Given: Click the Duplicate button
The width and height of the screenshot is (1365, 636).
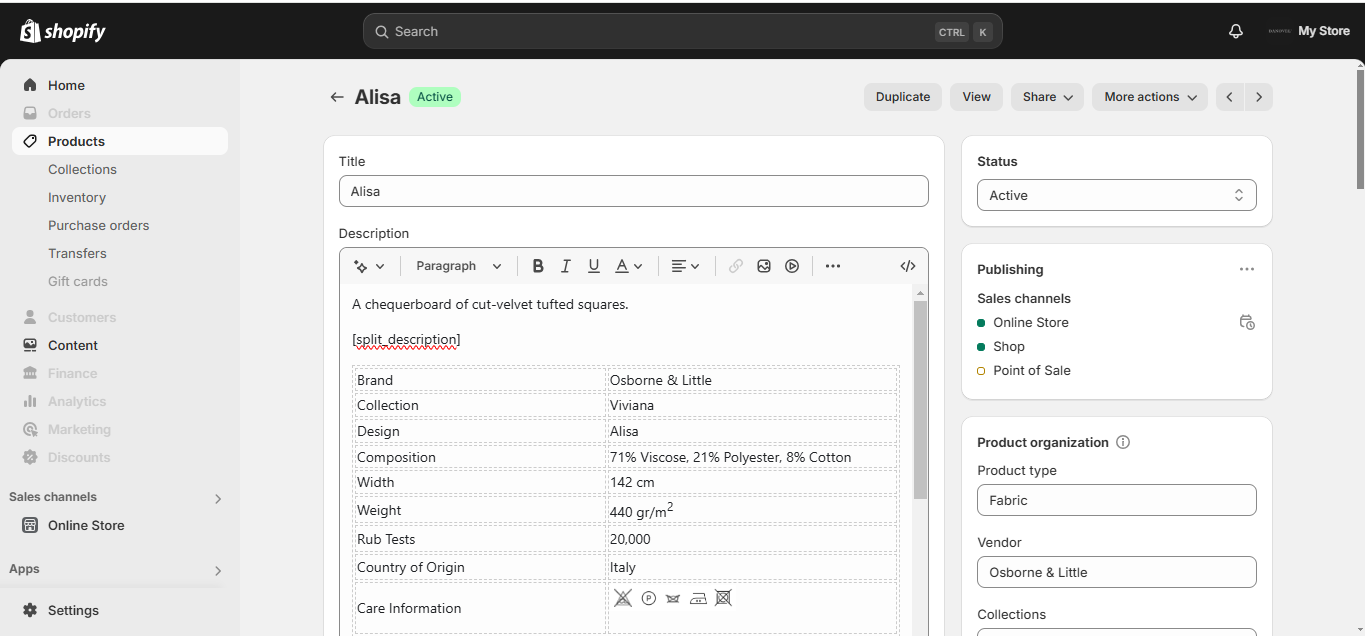Looking at the screenshot, I should (x=903, y=97).
